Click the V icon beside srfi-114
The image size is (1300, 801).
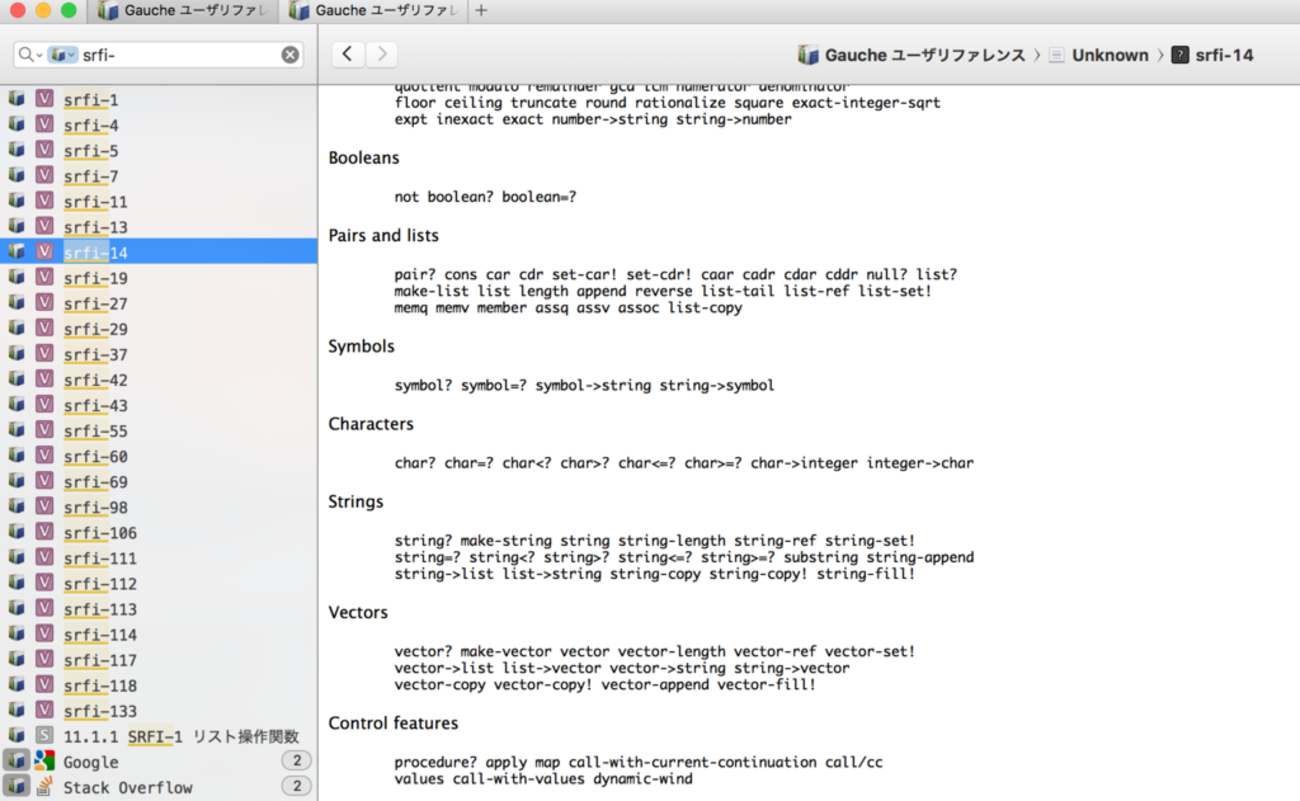pyautogui.click(x=44, y=634)
